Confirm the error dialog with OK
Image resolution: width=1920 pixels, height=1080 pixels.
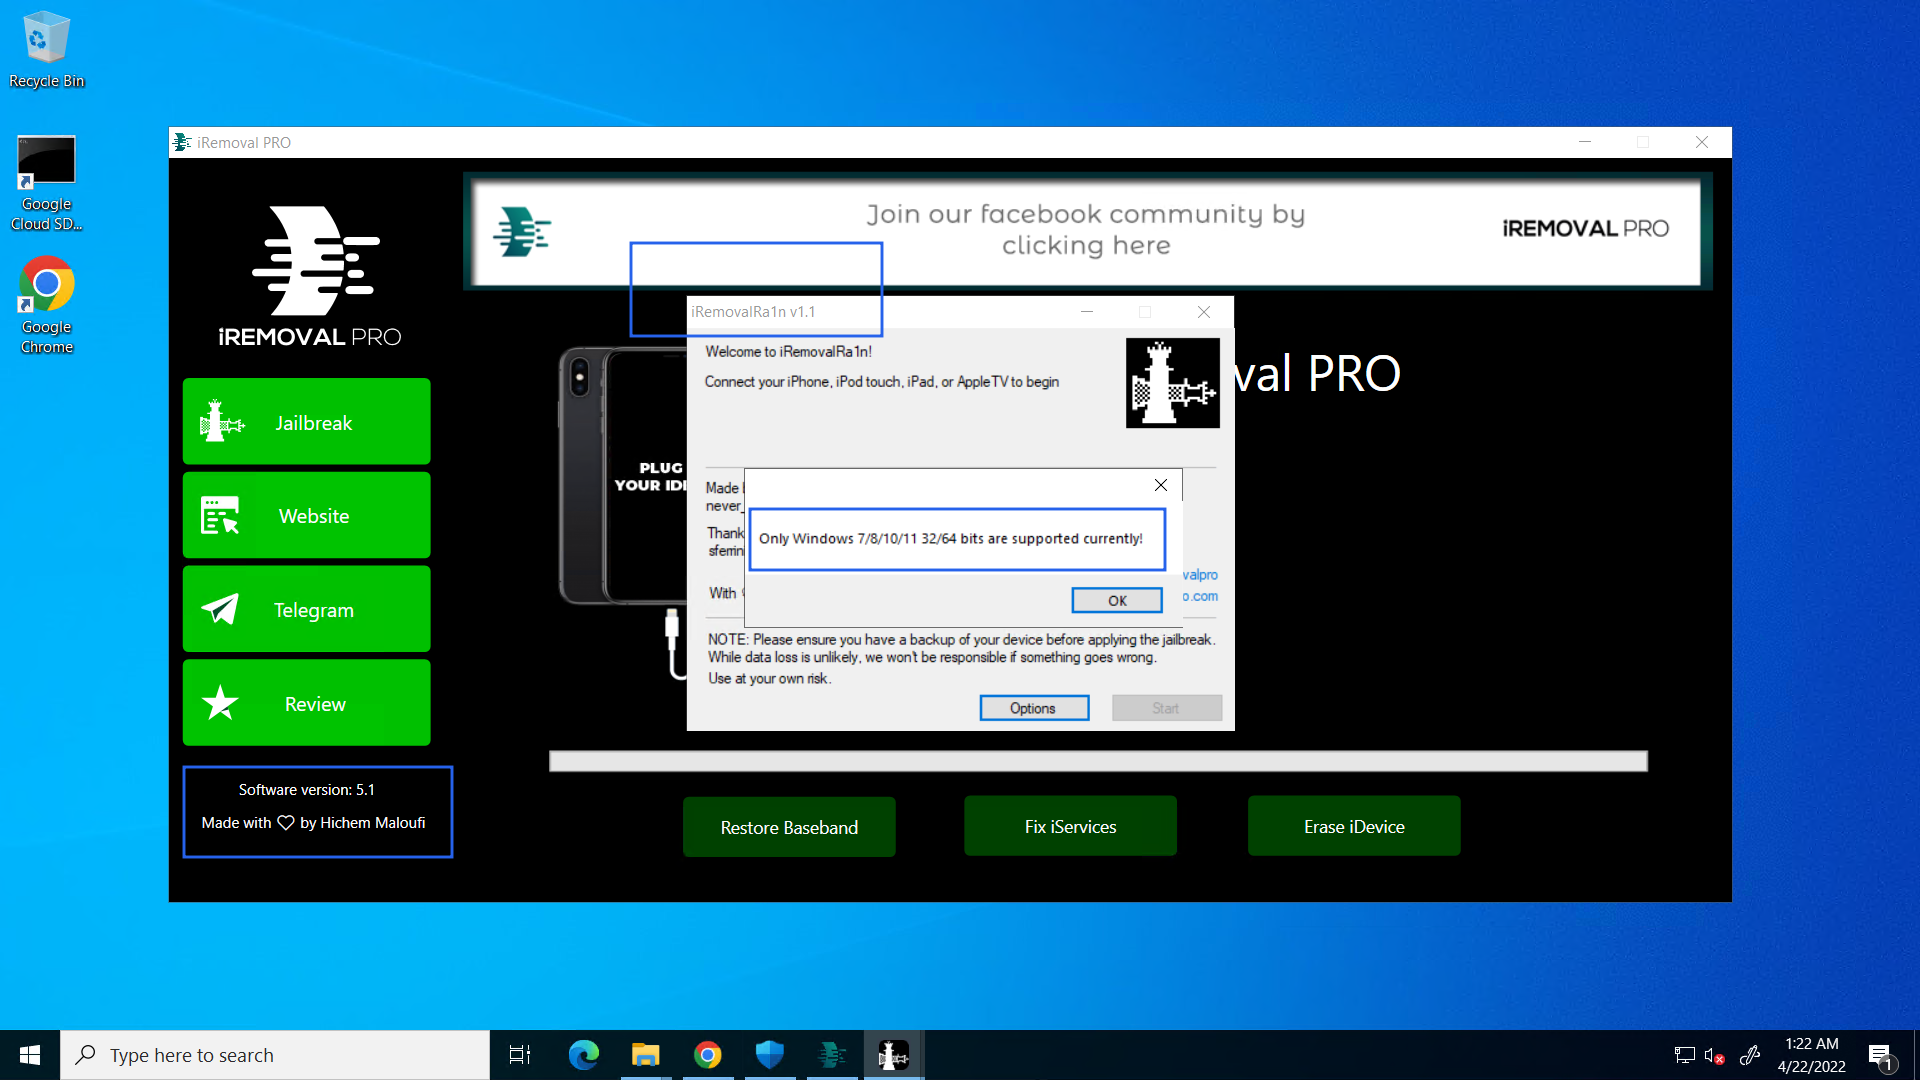1117,600
